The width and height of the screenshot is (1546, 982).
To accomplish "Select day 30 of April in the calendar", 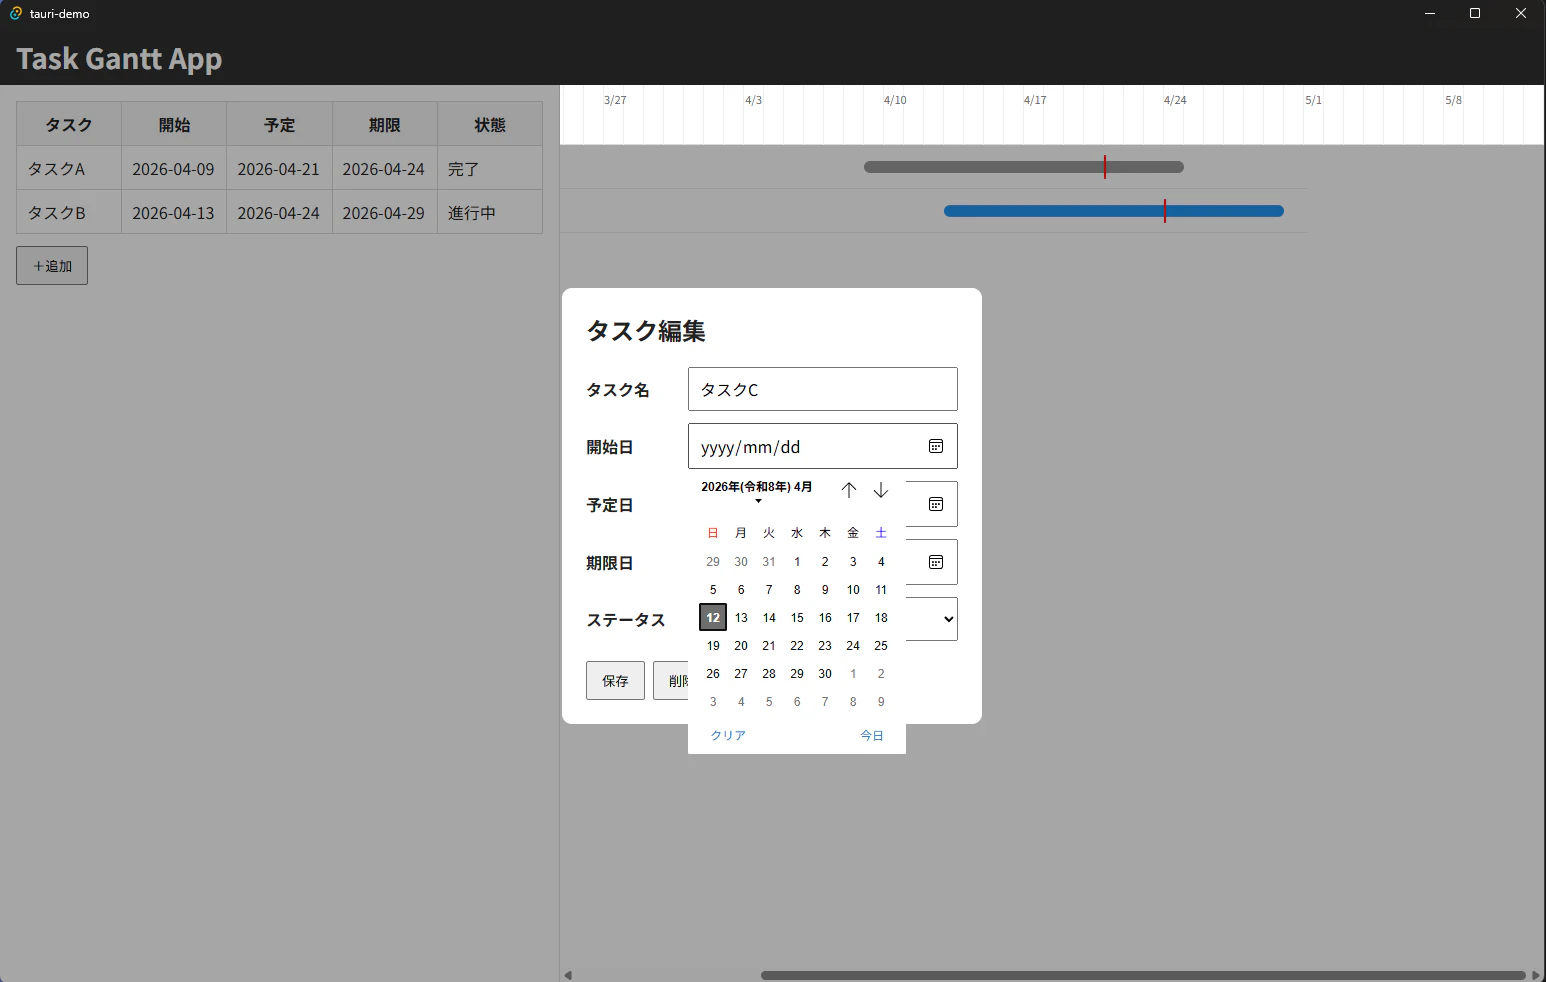I will pyautogui.click(x=825, y=674).
